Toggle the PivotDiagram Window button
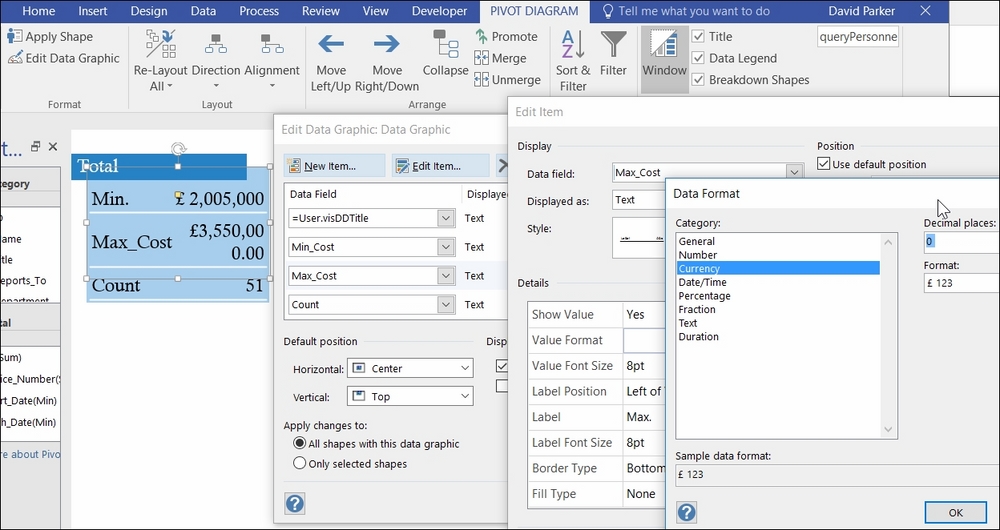The width and height of the screenshot is (1000, 530). pyautogui.click(x=665, y=60)
